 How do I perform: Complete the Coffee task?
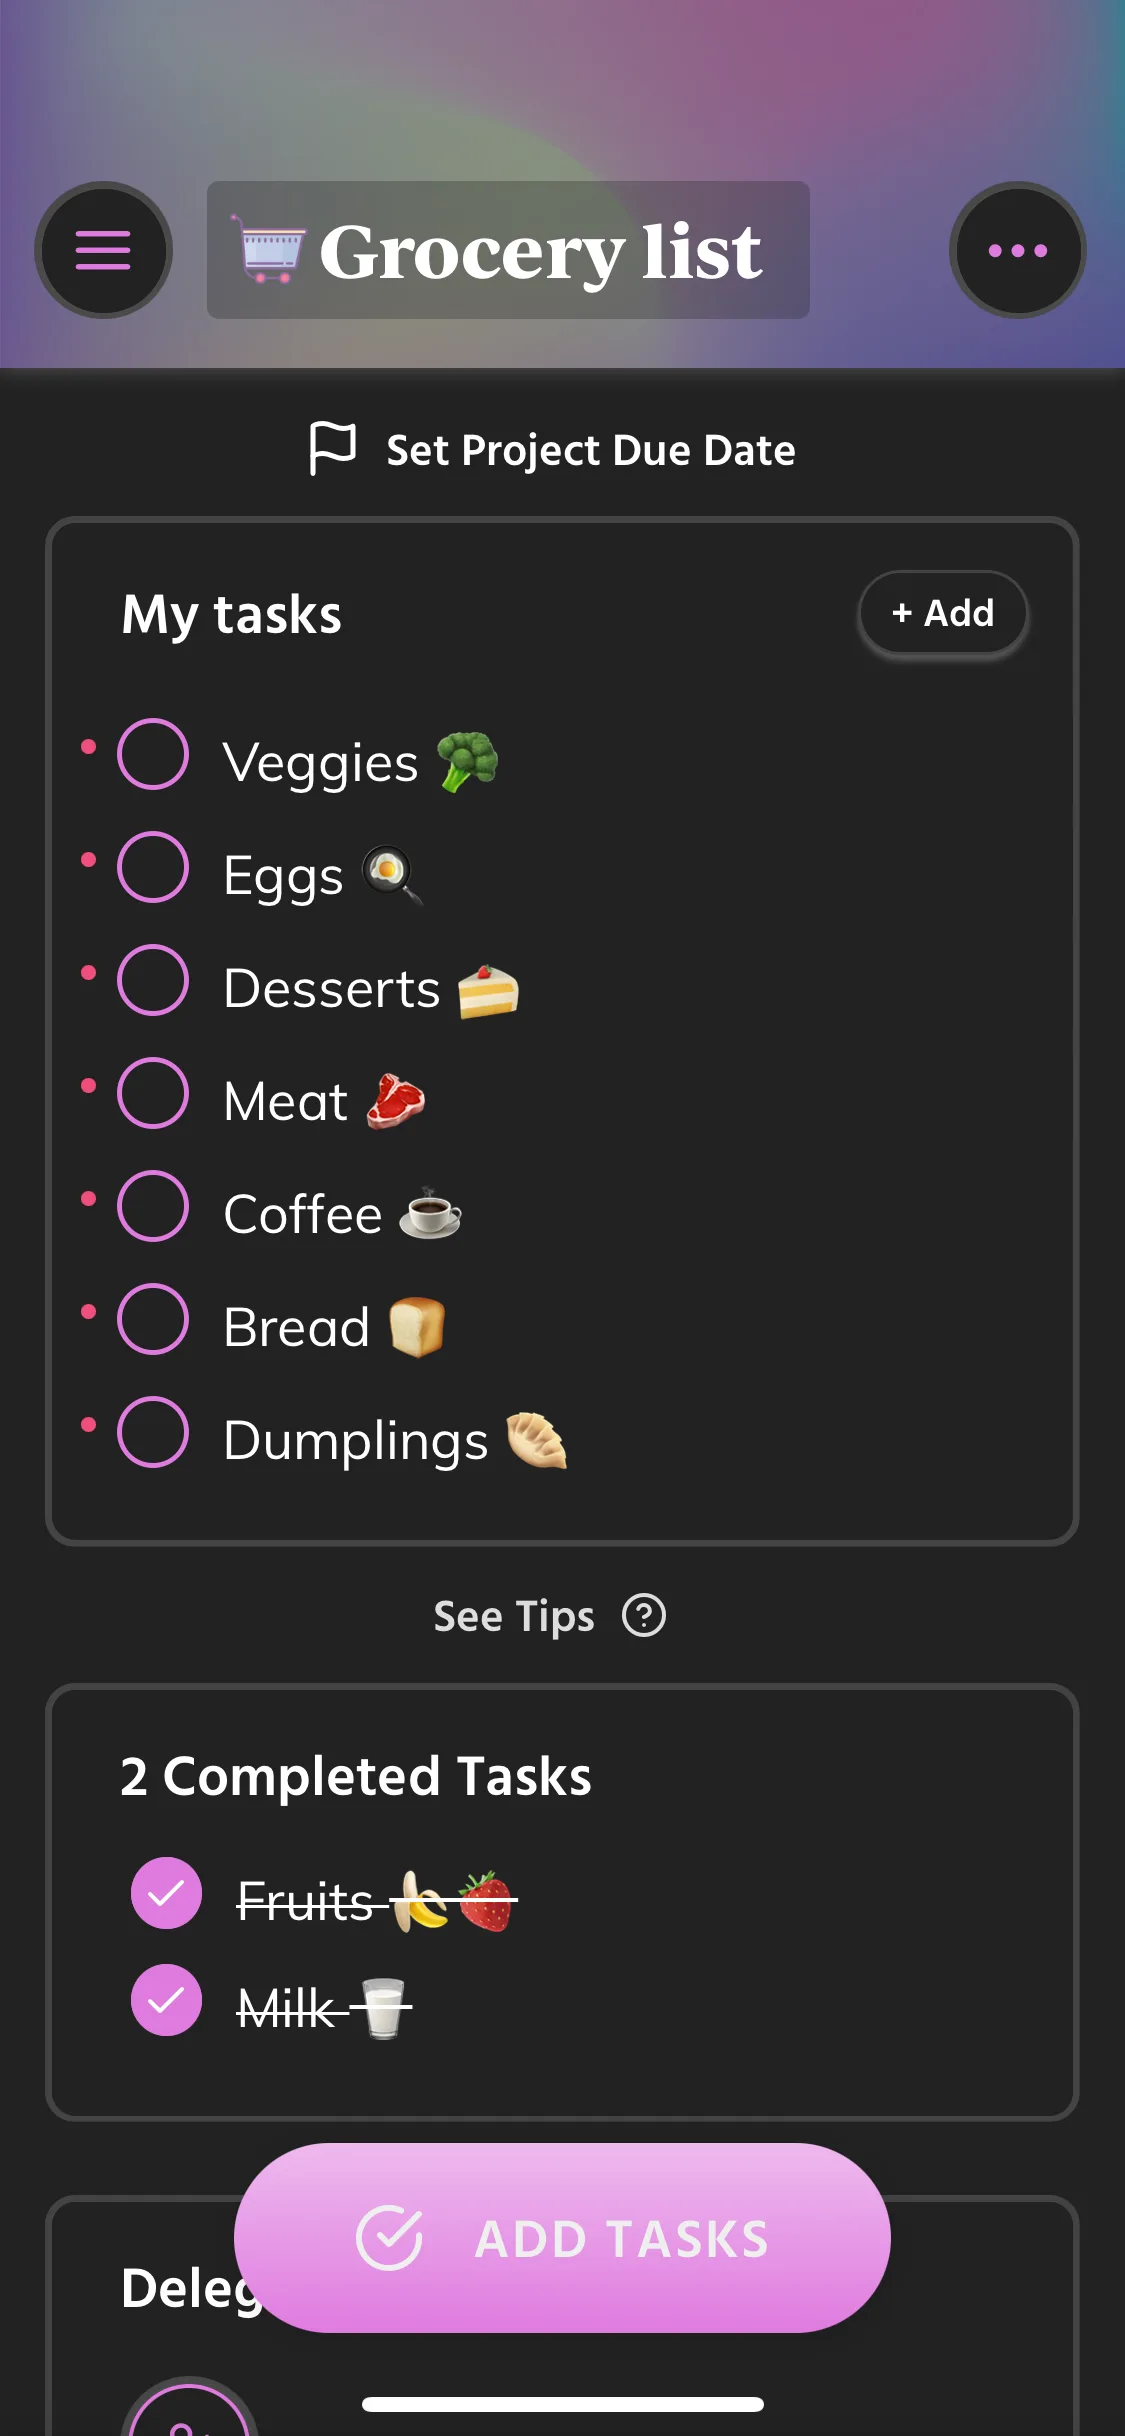coord(153,1206)
